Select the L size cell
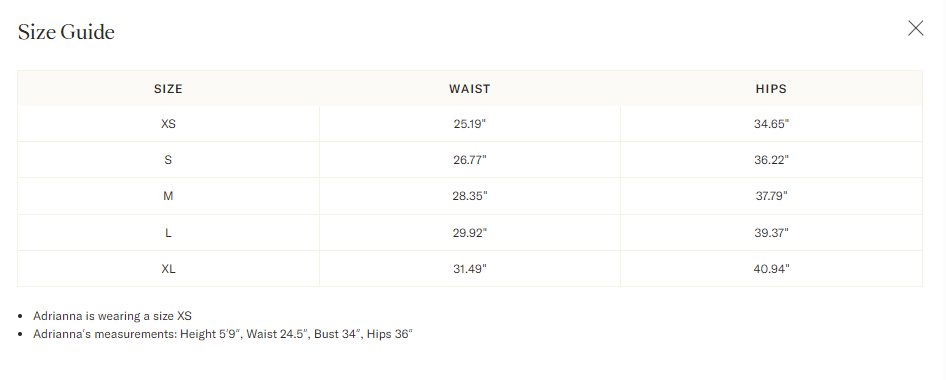This screenshot has width=946, height=380. point(168,233)
